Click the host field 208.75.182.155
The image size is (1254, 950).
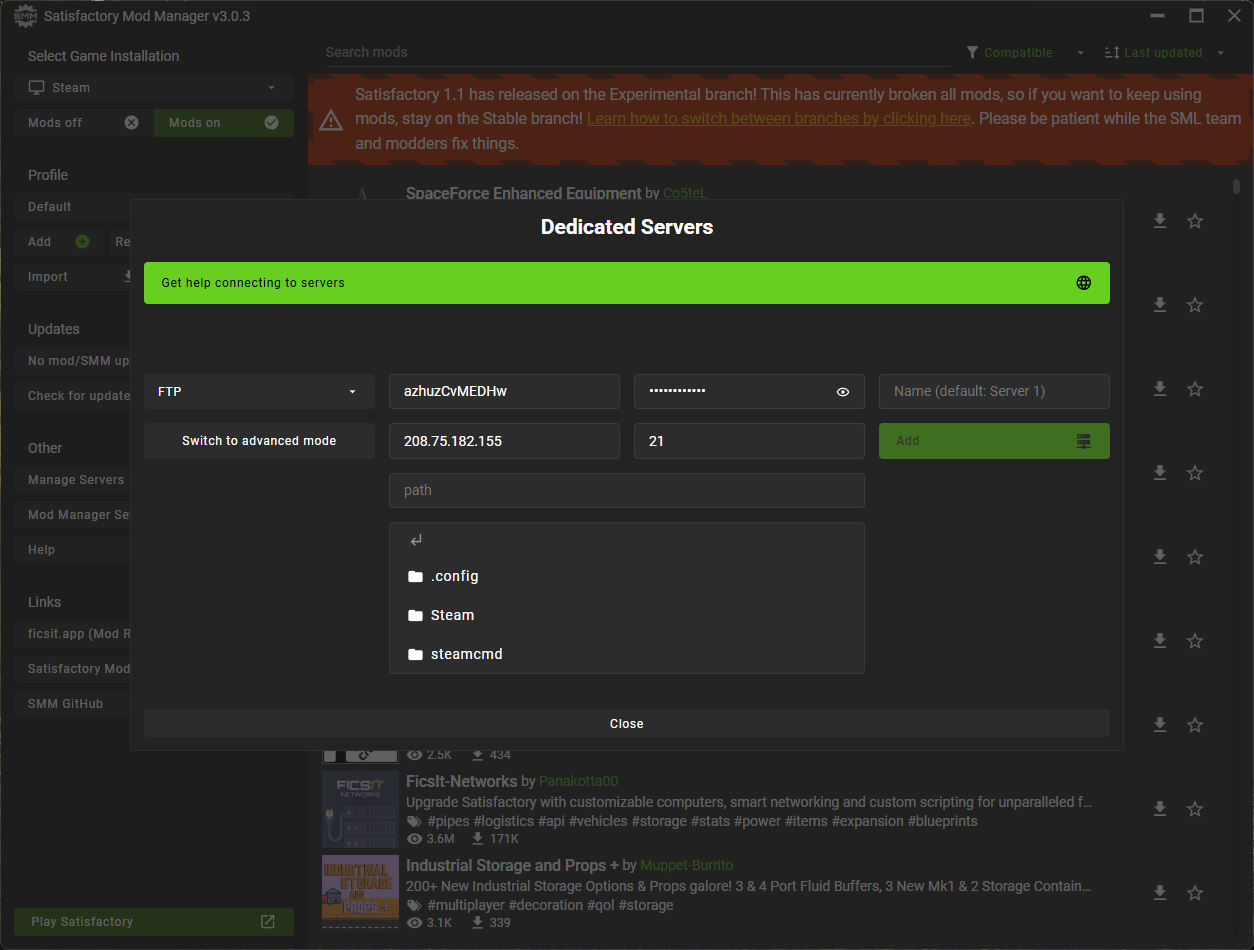[504, 441]
